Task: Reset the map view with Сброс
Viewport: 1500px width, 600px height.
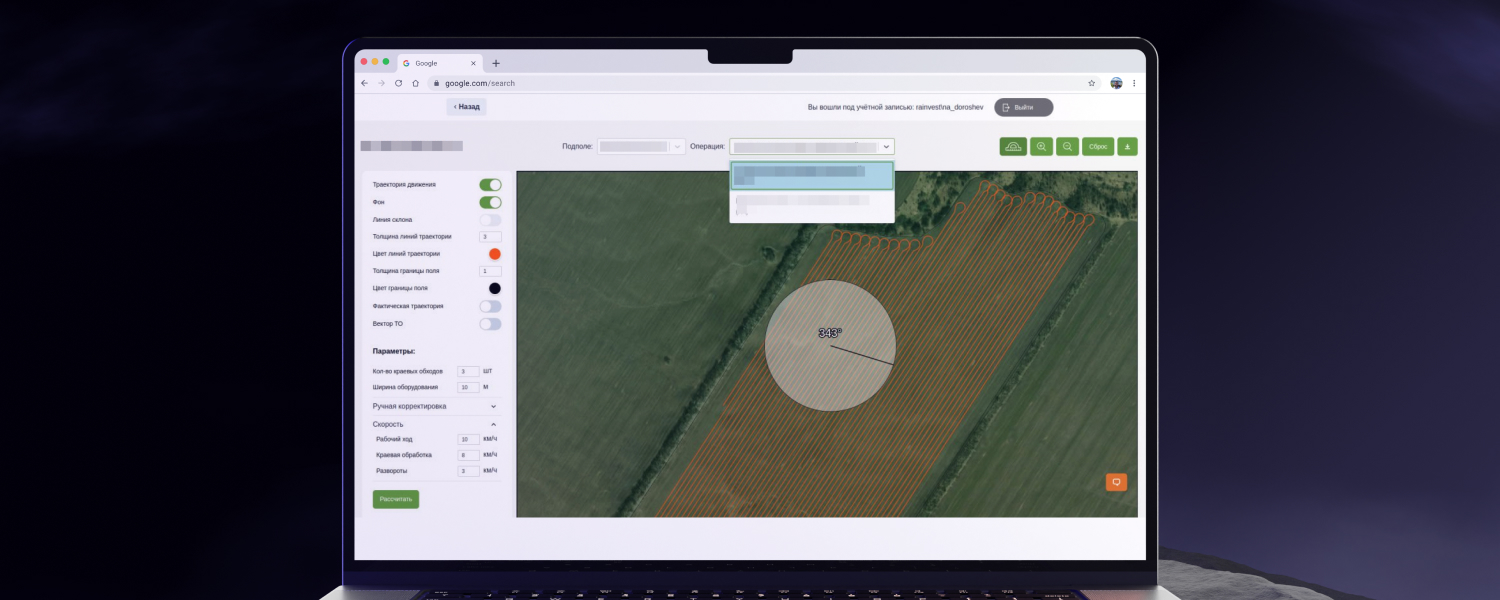Action: point(1098,146)
